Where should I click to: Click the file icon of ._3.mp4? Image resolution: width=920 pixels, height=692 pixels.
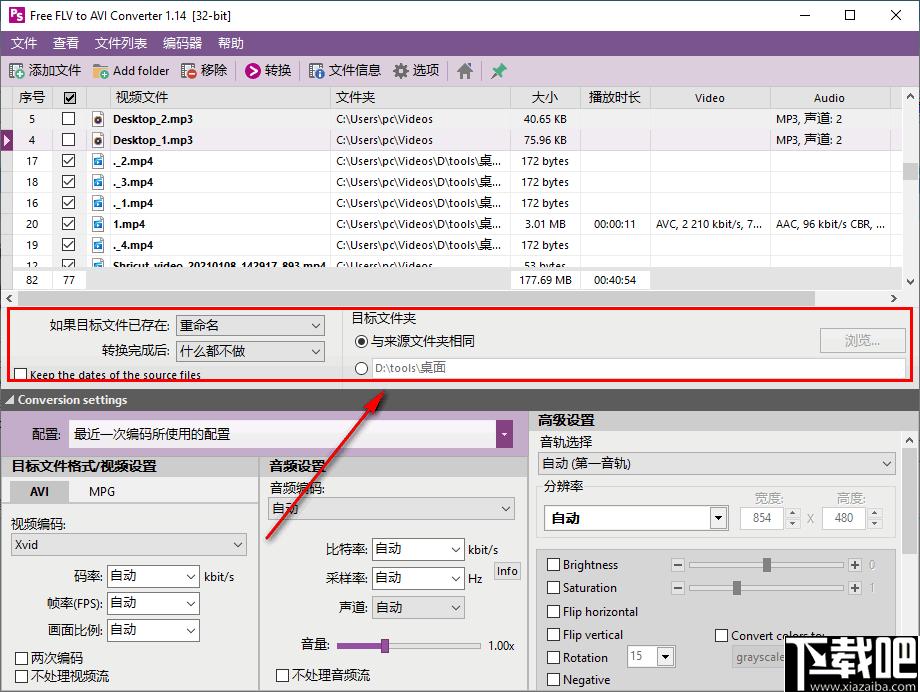tap(98, 182)
